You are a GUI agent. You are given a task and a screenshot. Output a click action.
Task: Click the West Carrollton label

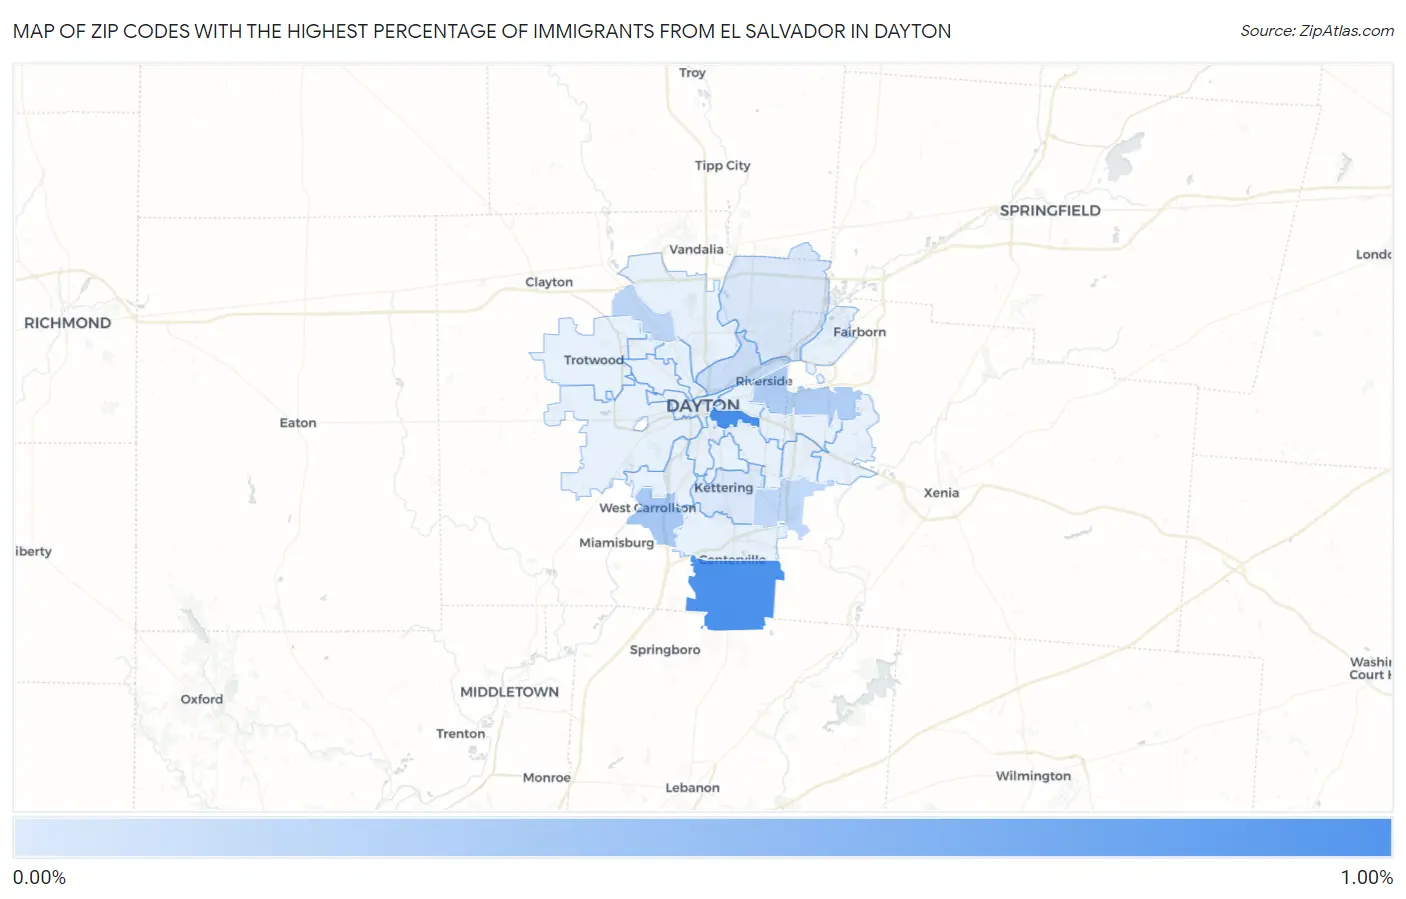tap(648, 508)
